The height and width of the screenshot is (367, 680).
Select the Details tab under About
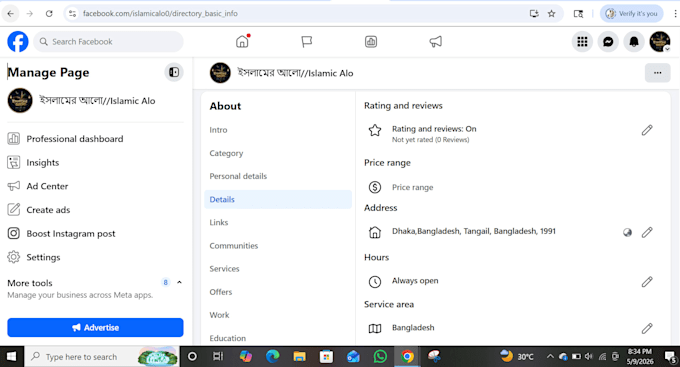[278, 200]
